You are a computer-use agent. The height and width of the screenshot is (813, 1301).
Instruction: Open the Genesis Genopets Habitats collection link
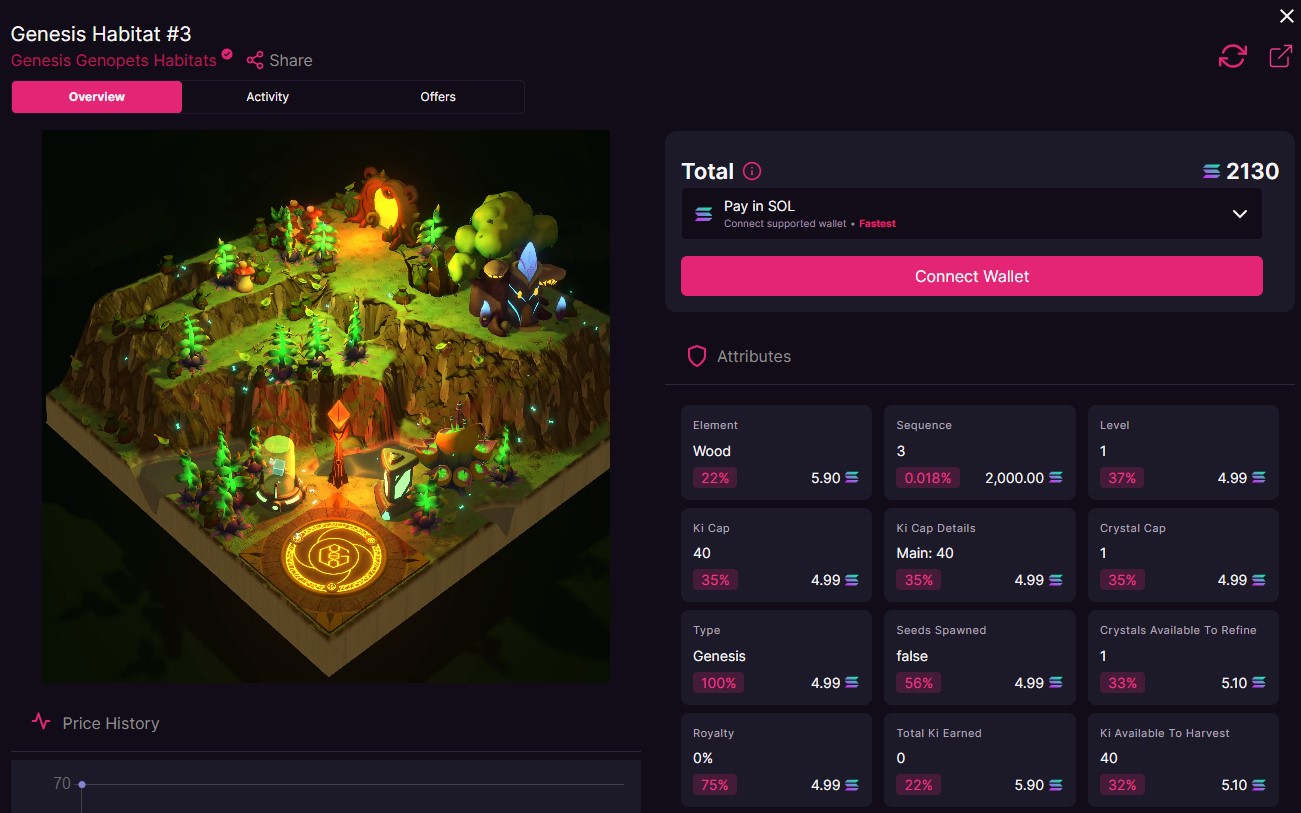point(114,60)
